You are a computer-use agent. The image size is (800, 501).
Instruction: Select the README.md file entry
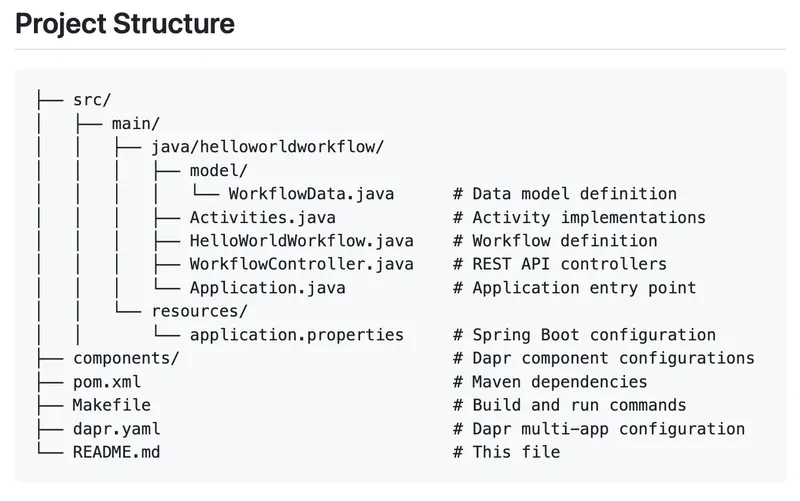click(116, 452)
